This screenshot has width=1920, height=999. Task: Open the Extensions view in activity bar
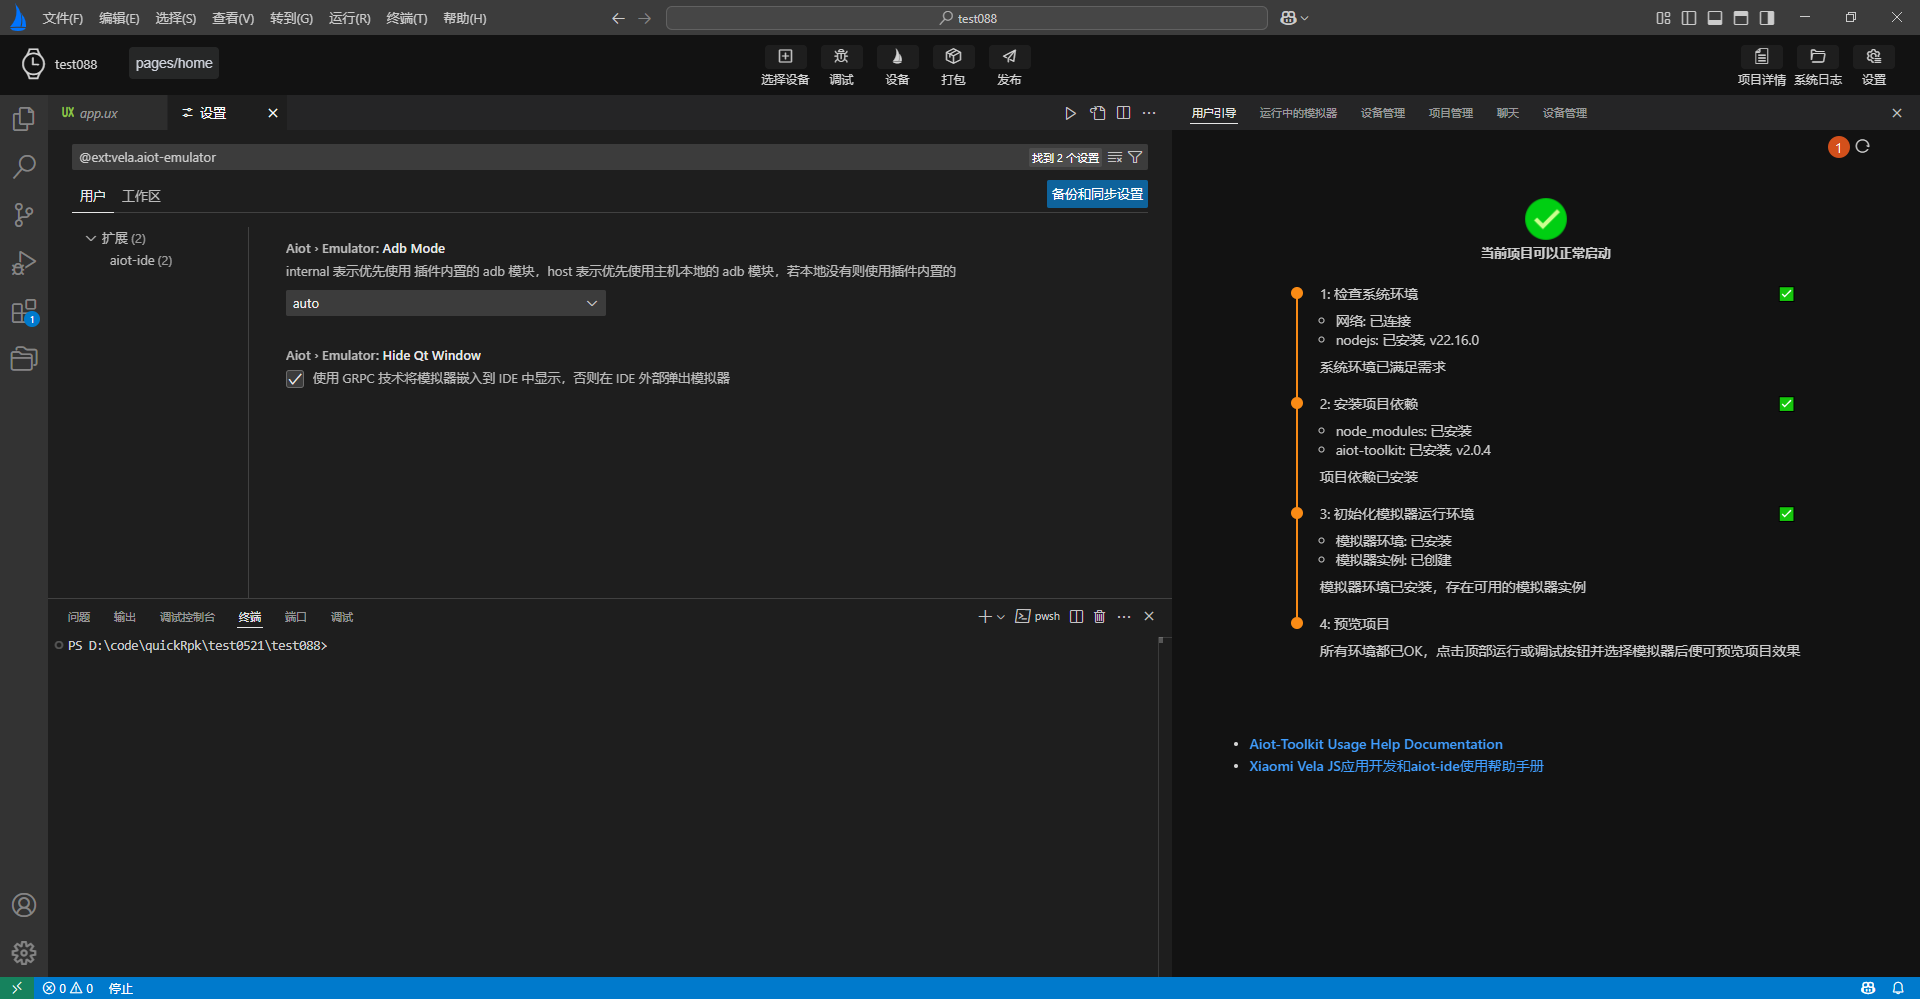[24, 312]
